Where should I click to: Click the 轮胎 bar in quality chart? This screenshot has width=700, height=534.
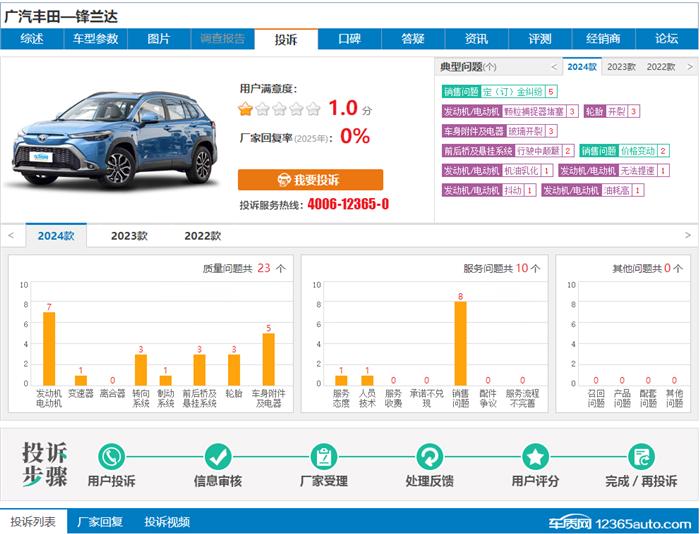234,369
